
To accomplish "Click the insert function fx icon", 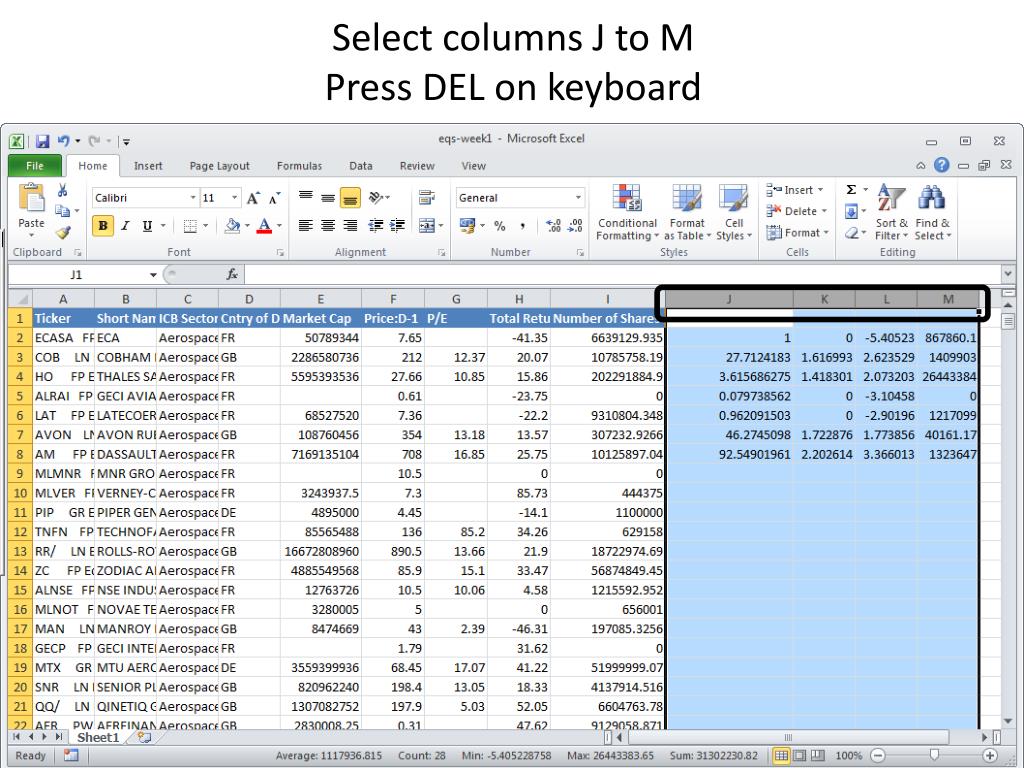I will (x=232, y=274).
